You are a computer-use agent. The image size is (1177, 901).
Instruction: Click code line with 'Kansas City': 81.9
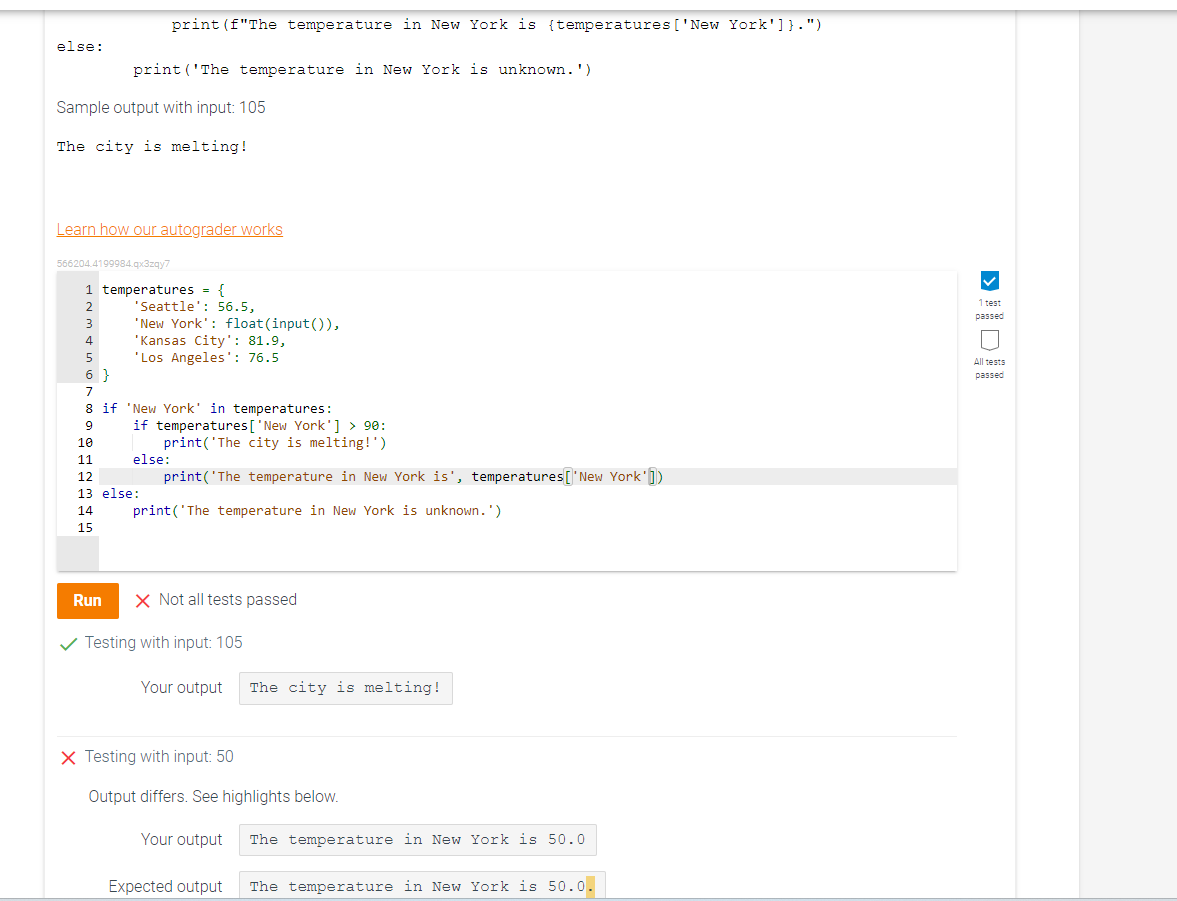click(209, 341)
